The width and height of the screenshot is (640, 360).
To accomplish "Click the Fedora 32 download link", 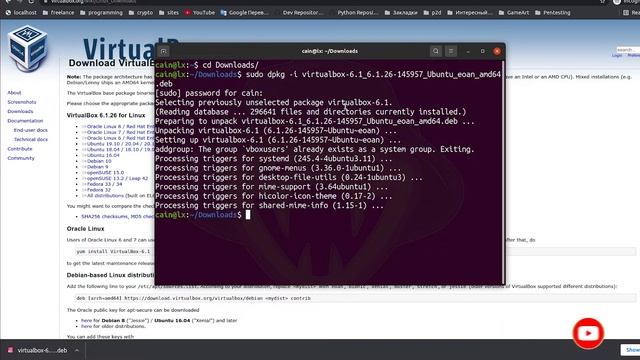I will [98, 190].
